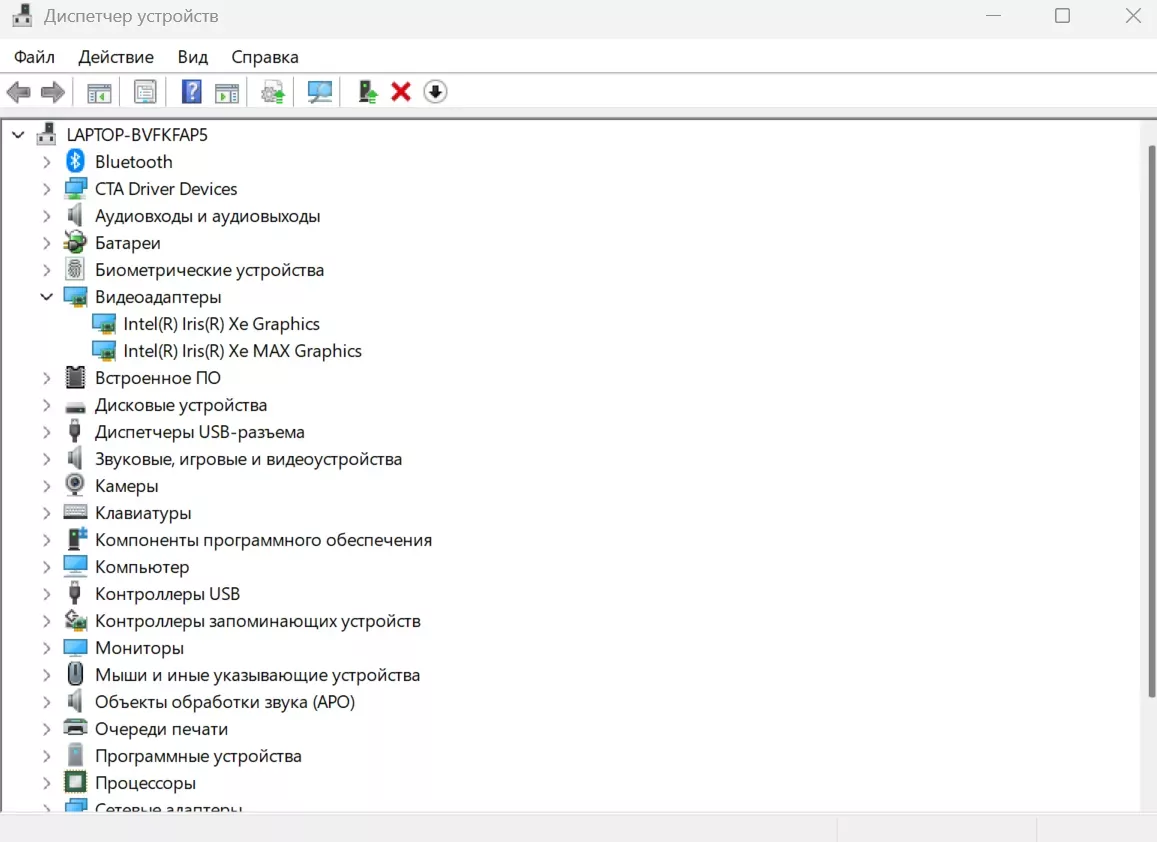Open the Вид menu
The image size is (1157, 842).
(191, 57)
